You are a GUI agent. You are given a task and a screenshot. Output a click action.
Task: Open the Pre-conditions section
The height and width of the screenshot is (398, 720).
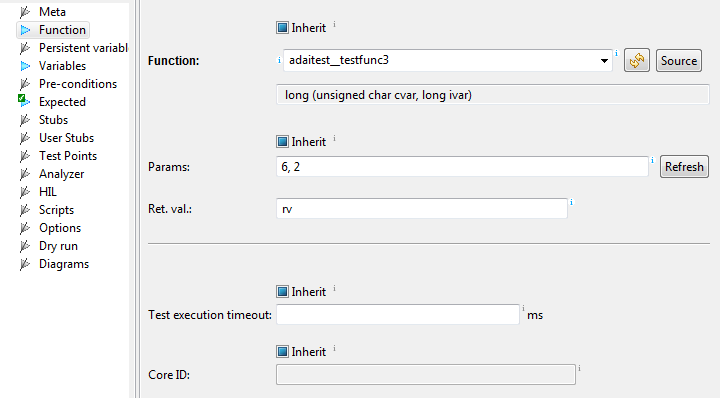click(x=78, y=84)
